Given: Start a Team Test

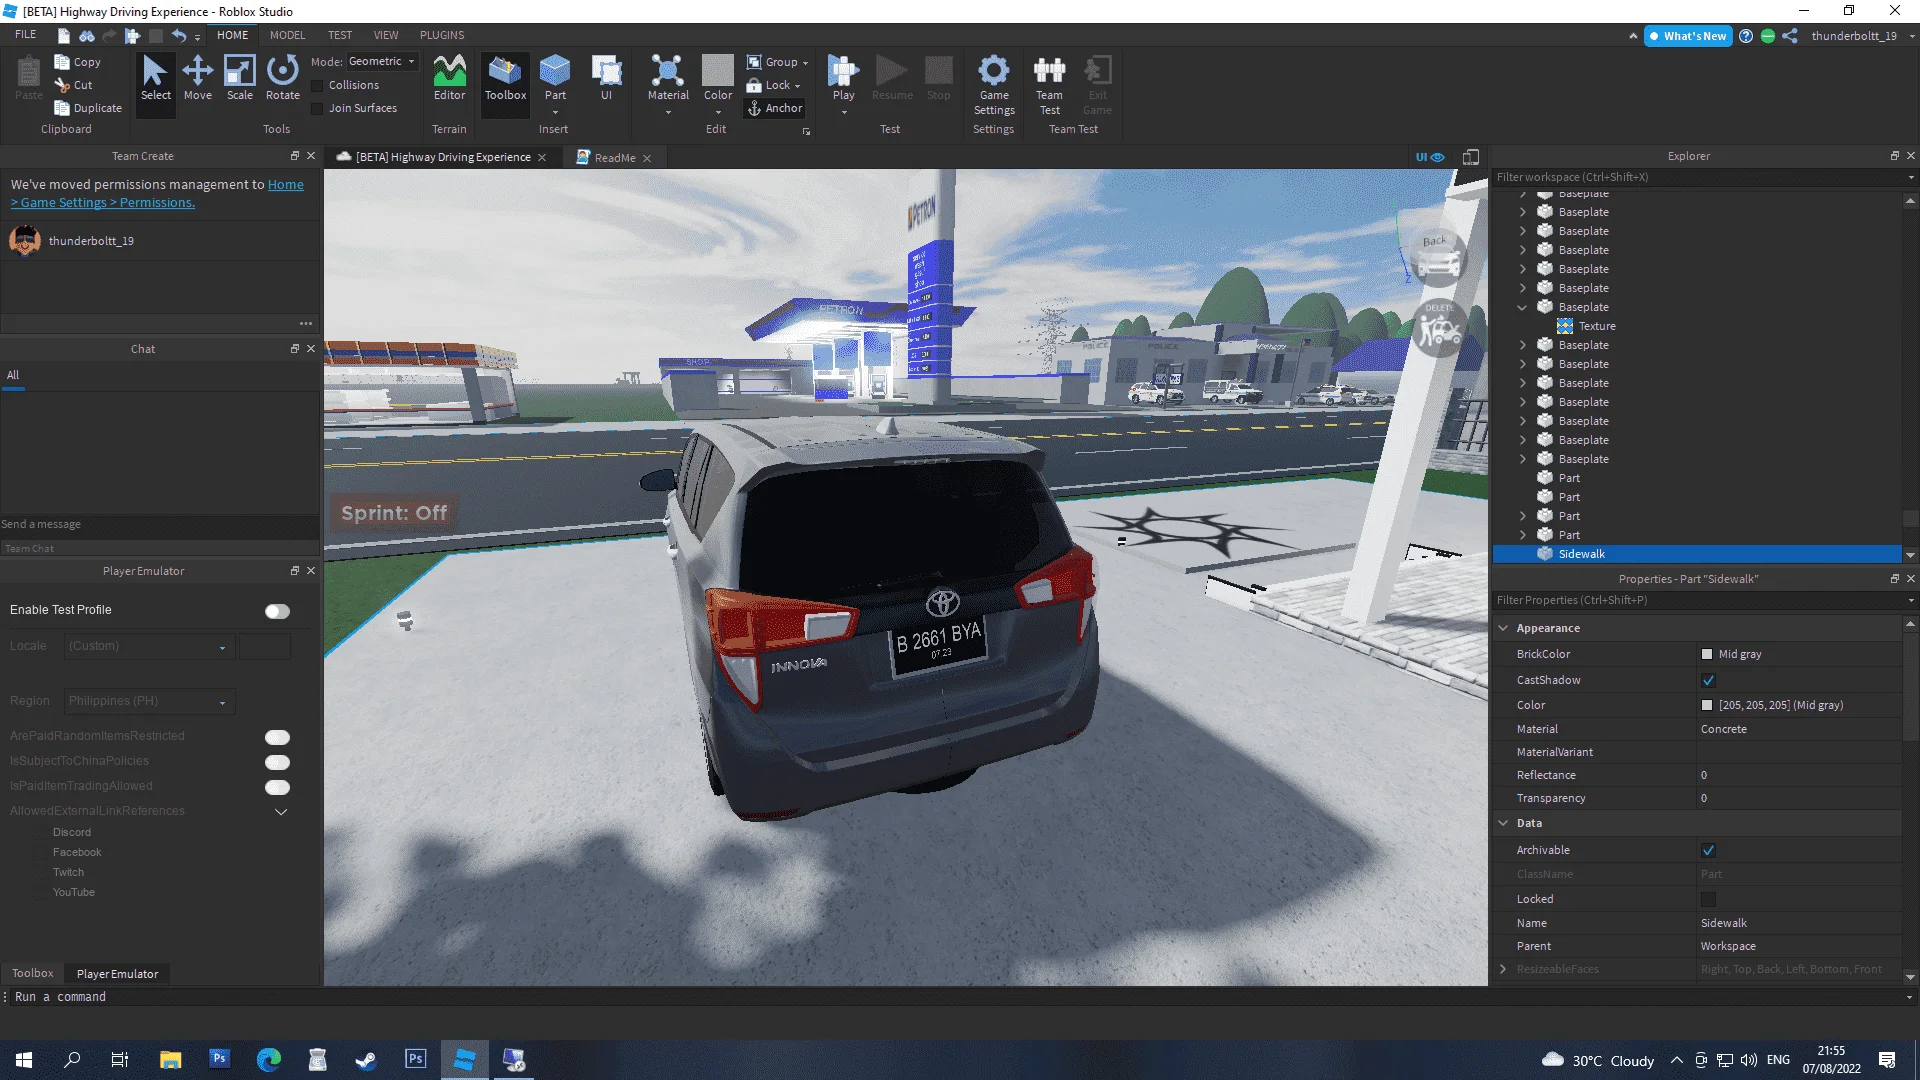Looking at the screenshot, I should pyautogui.click(x=1049, y=85).
